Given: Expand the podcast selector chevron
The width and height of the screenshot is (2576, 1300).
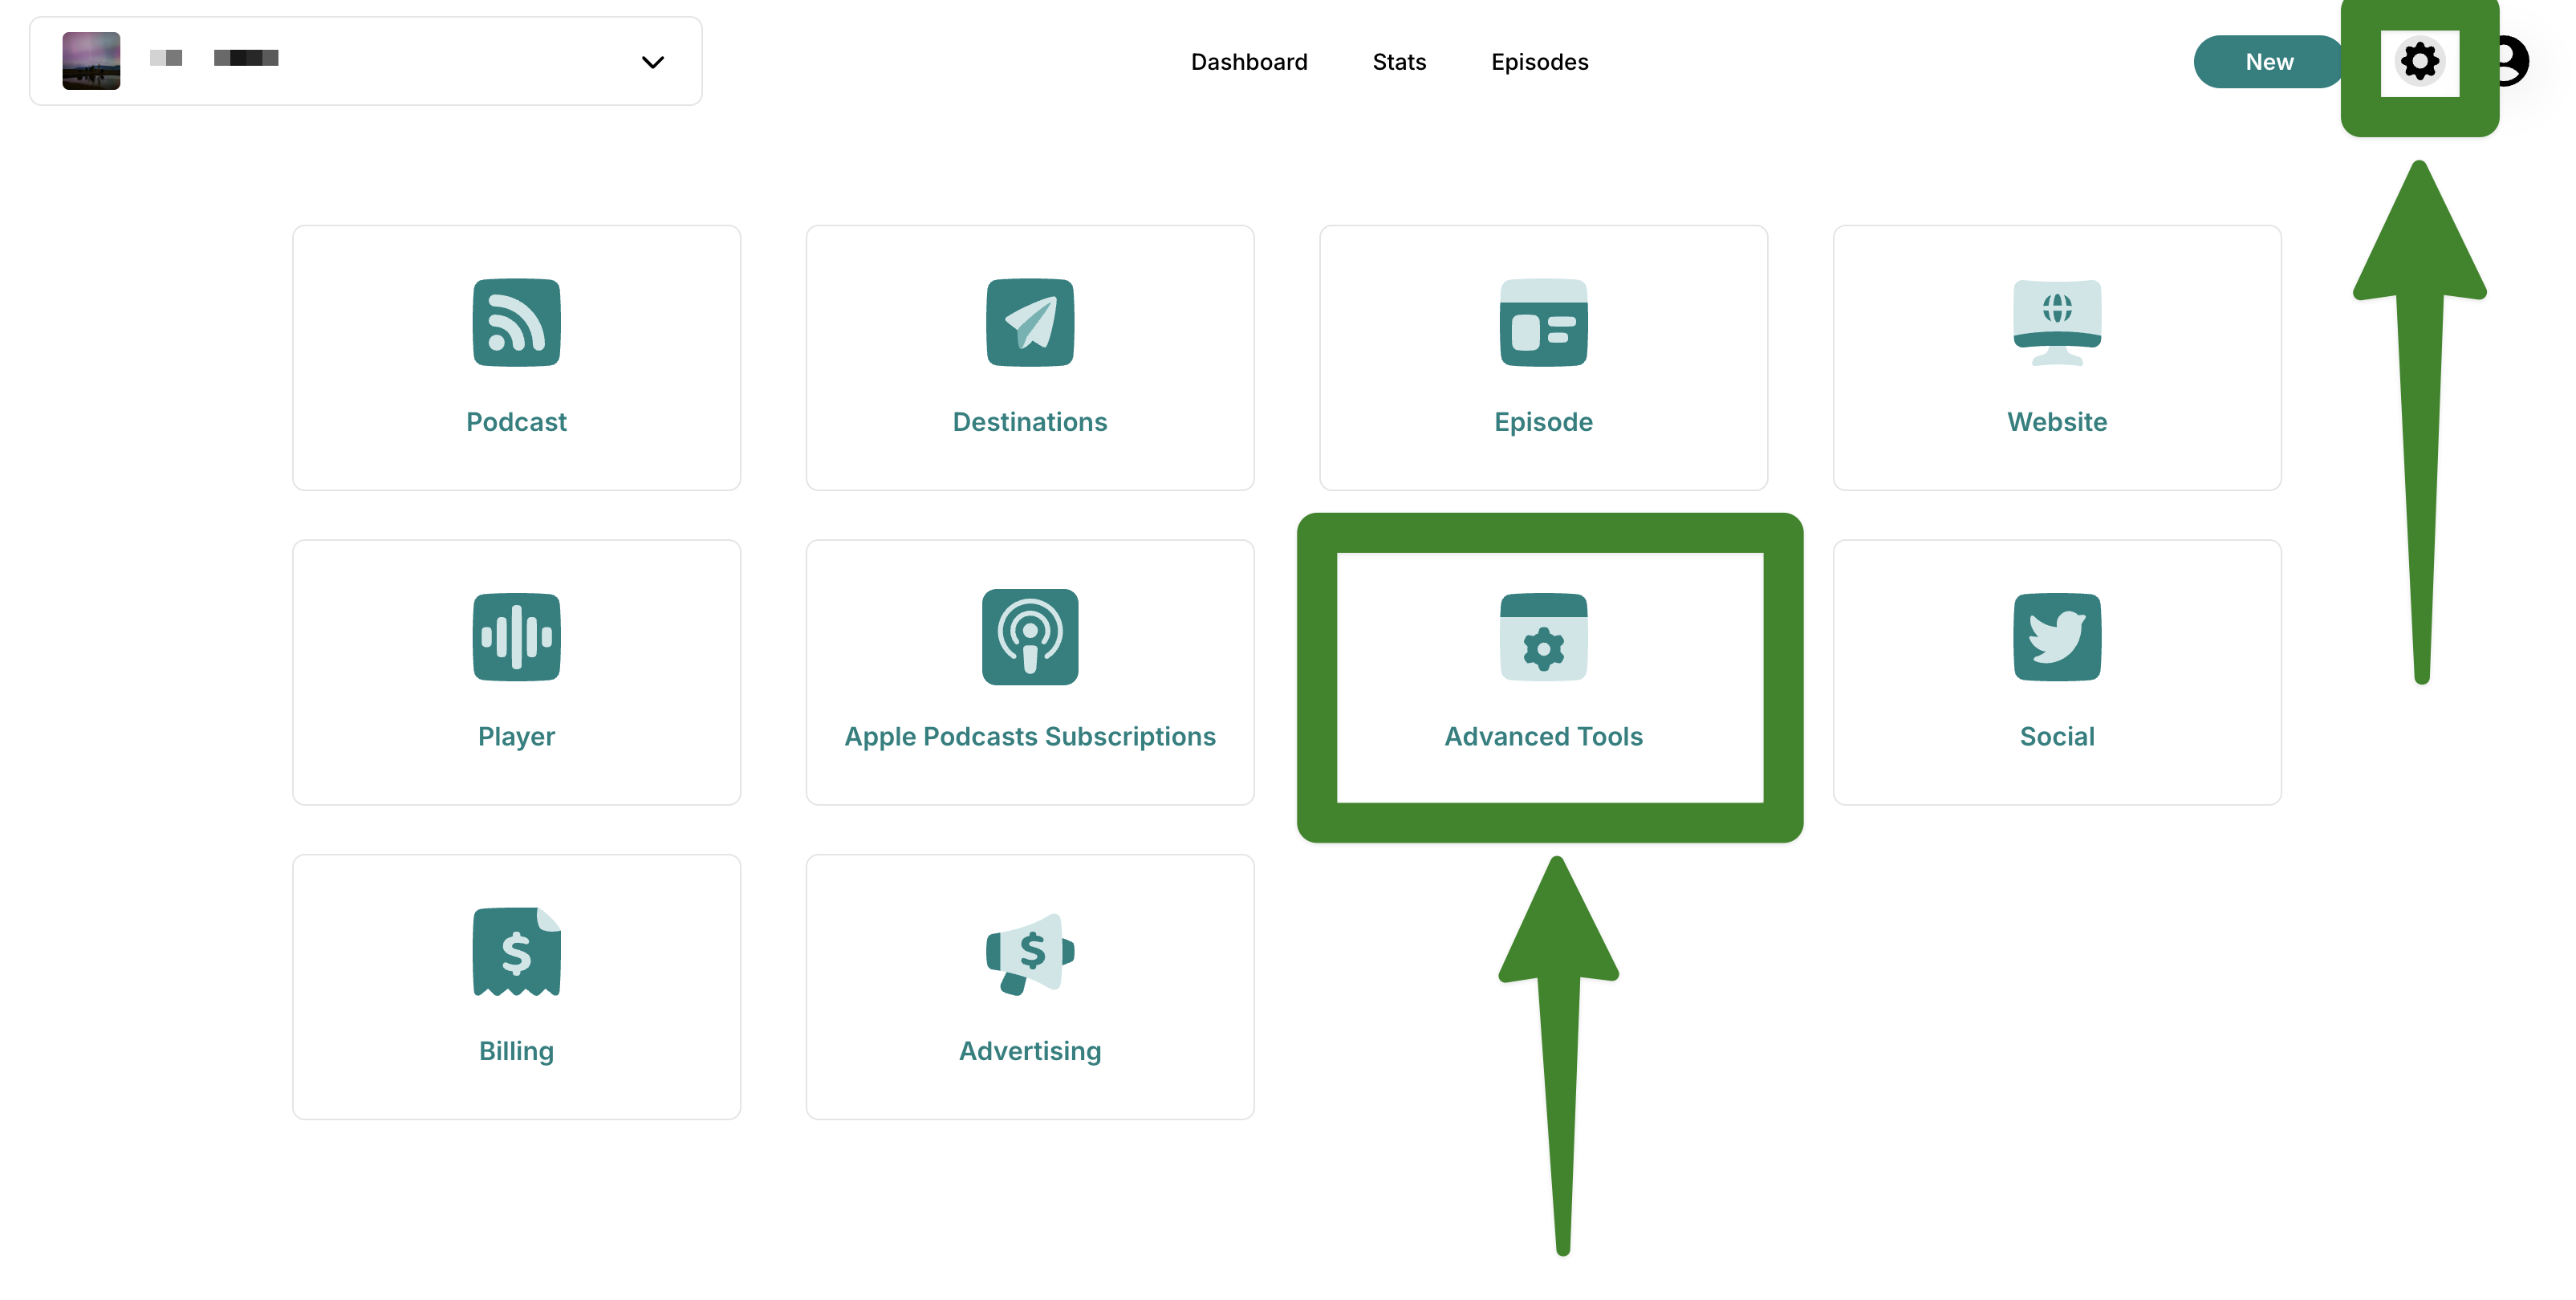Looking at the screenshot, I should (653, 62).
